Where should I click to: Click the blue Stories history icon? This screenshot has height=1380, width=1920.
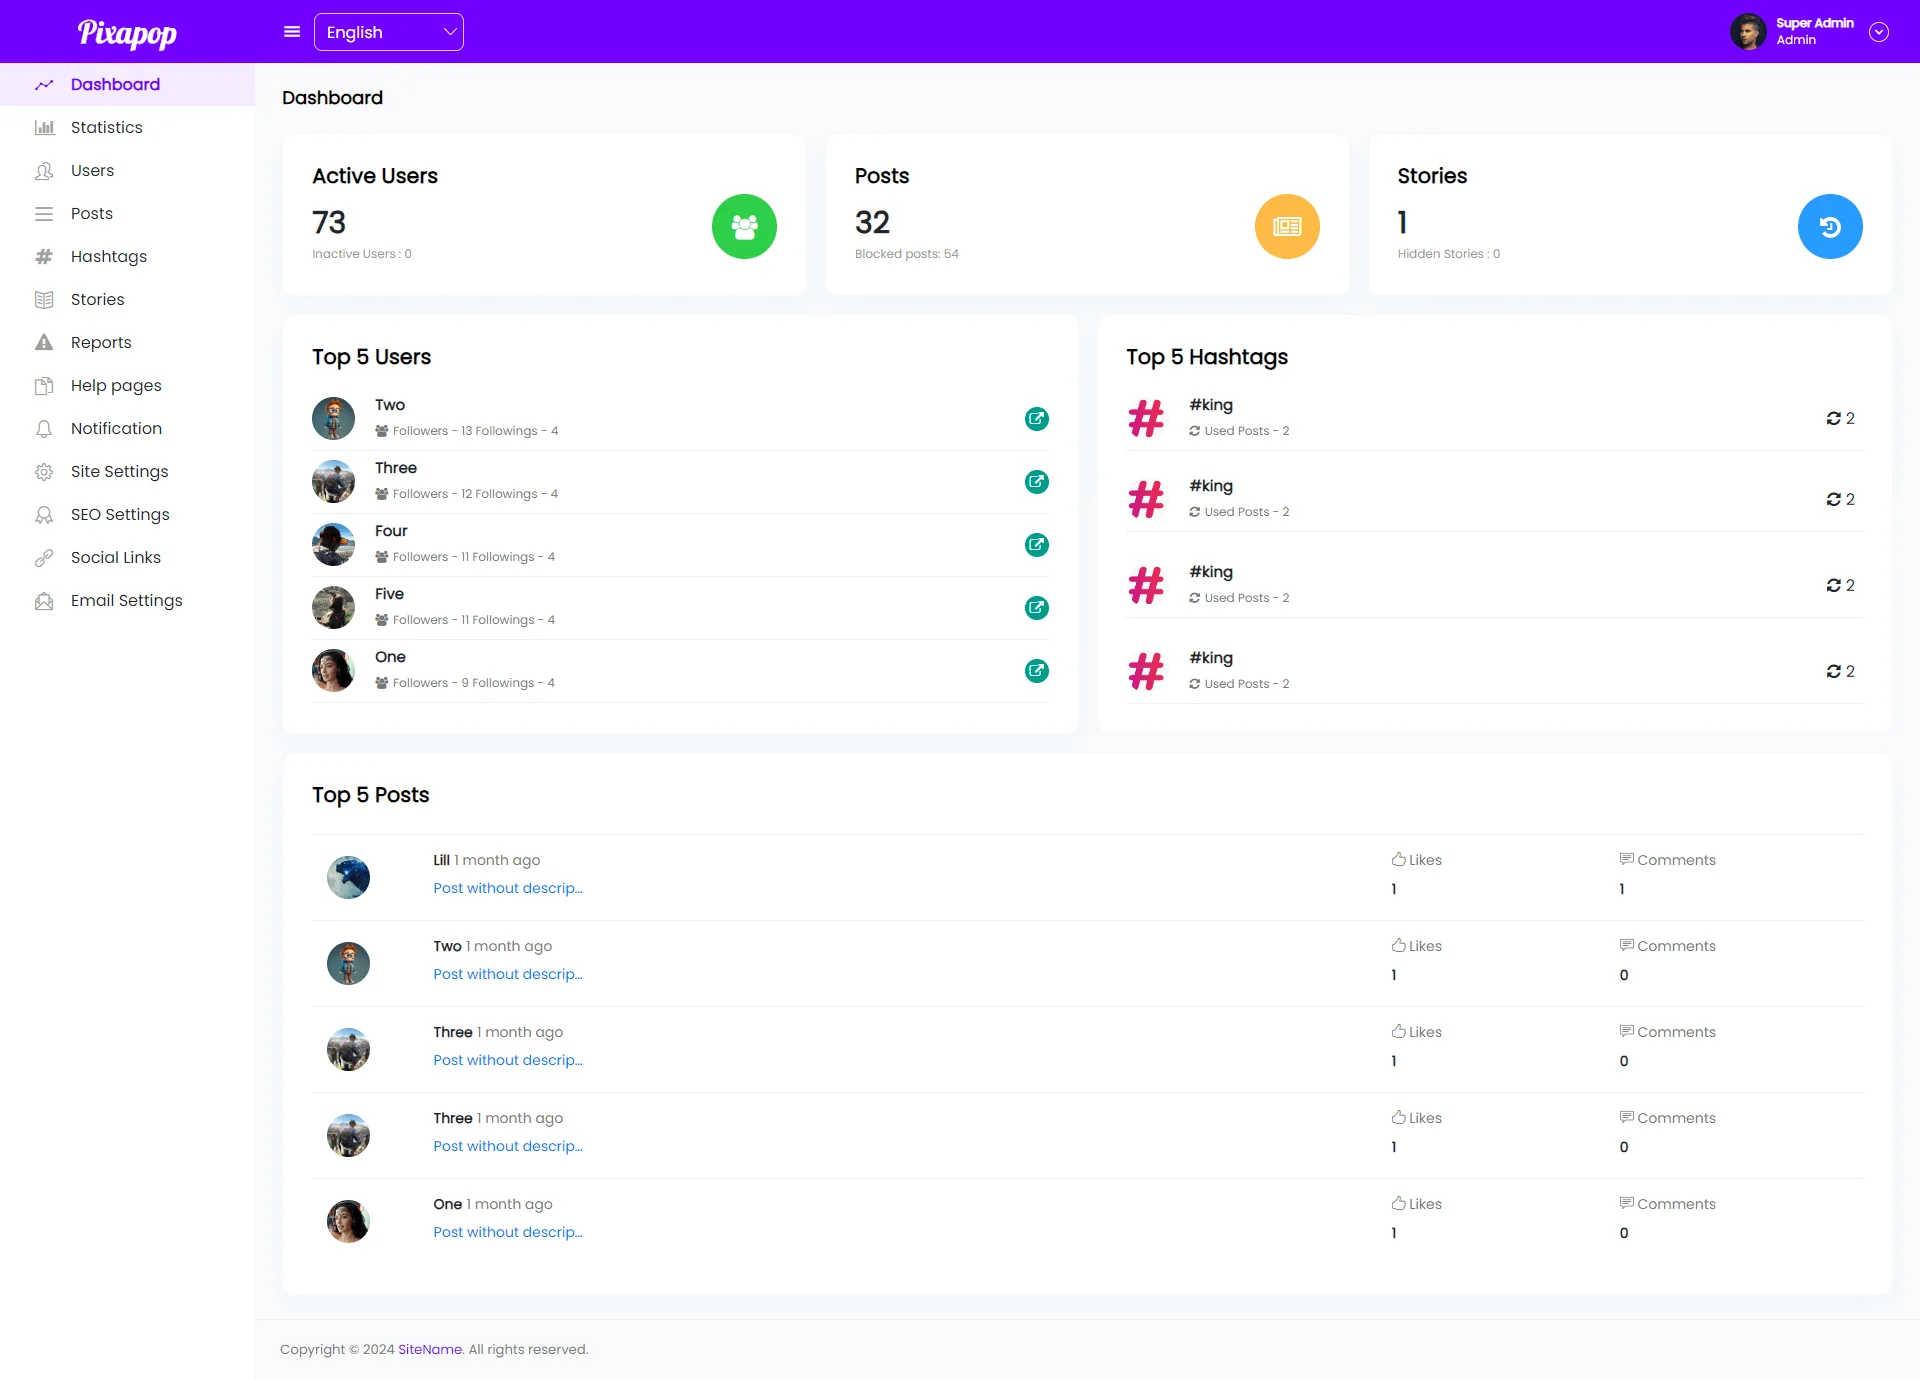point(1829,226)
